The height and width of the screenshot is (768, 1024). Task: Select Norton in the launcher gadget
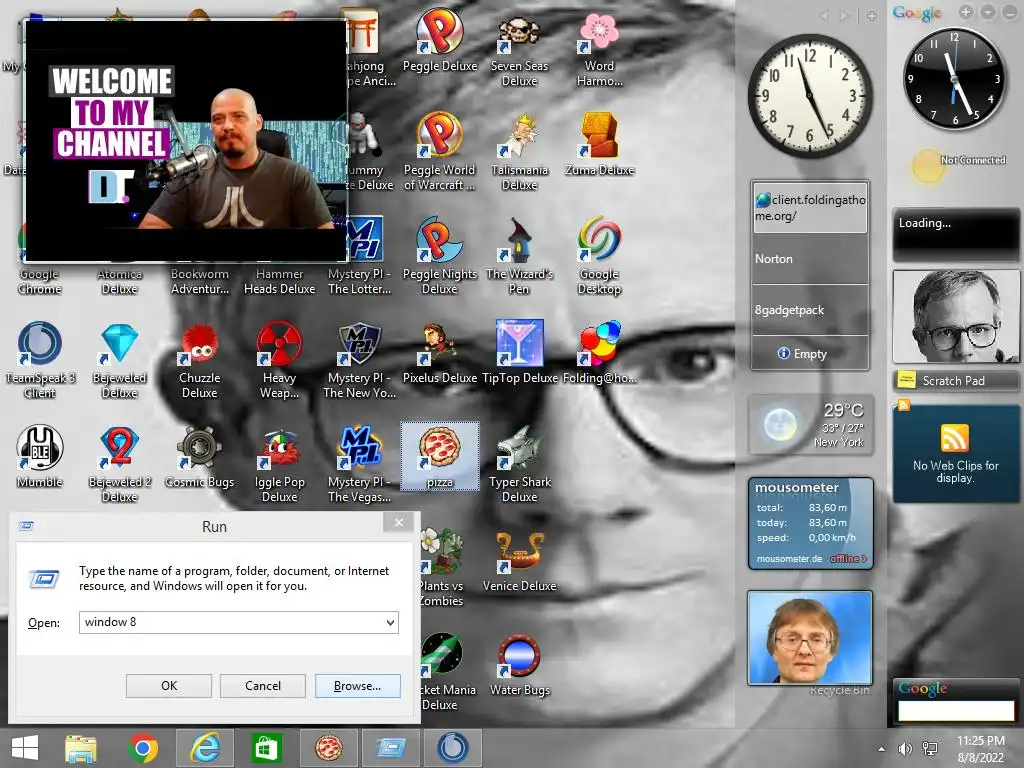(x=810, y=259)
